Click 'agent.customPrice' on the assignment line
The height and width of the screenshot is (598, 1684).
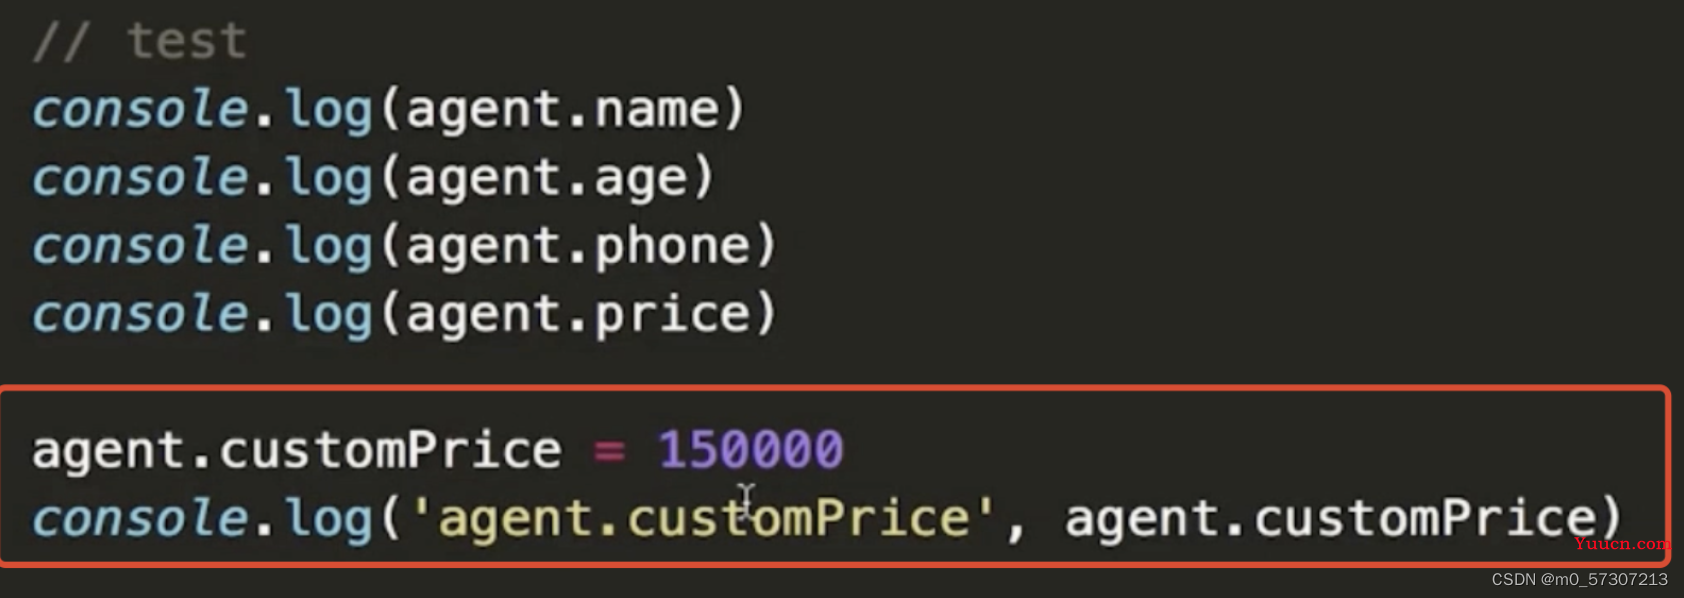pyautogui.click(x=297, y=451)
